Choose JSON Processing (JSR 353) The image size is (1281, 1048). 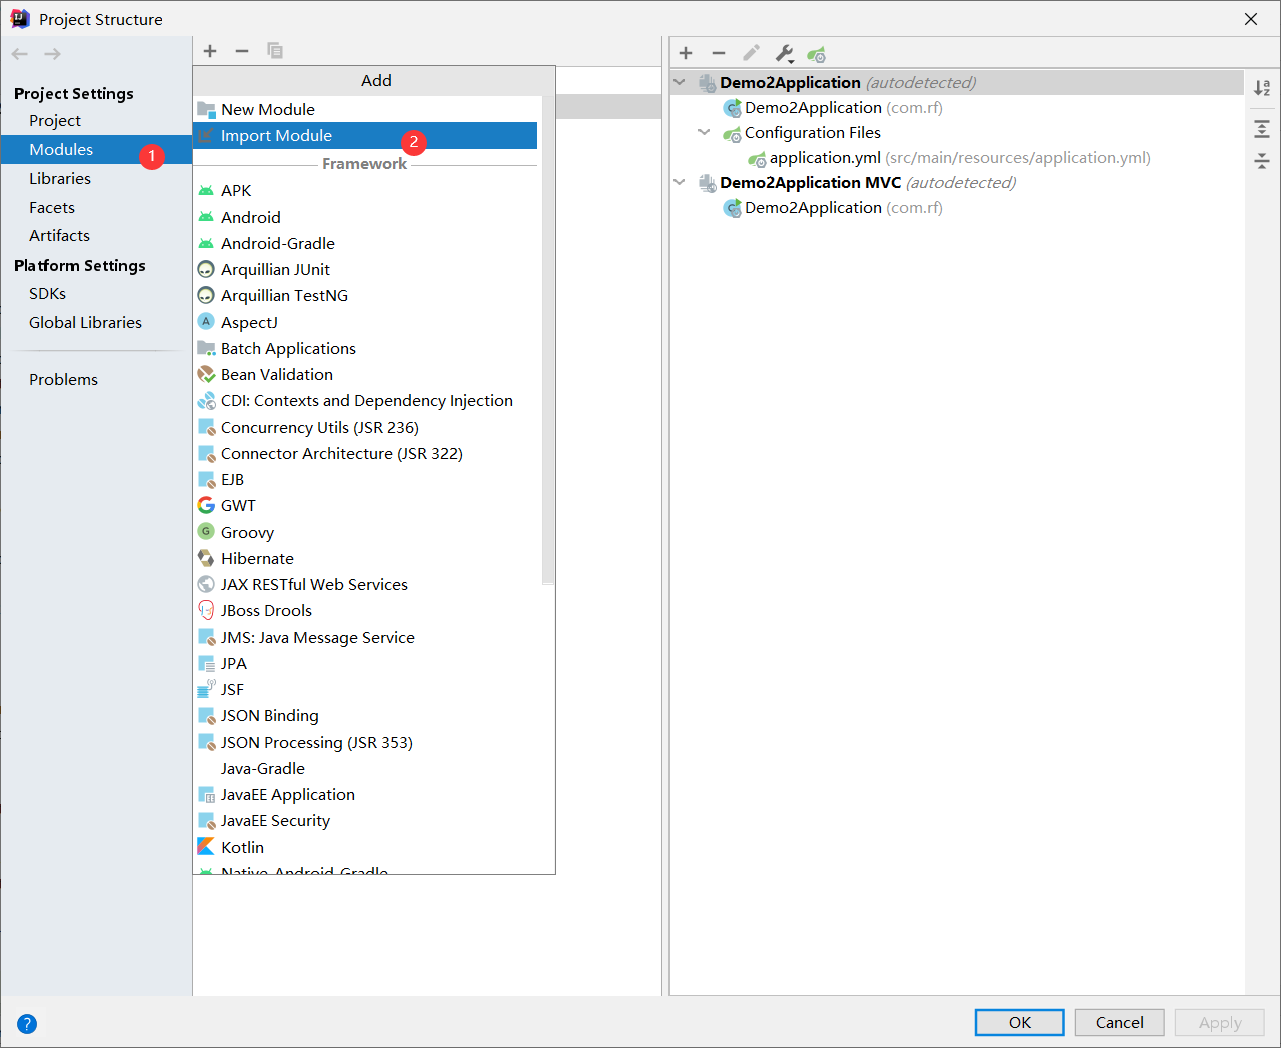(367, 742)
